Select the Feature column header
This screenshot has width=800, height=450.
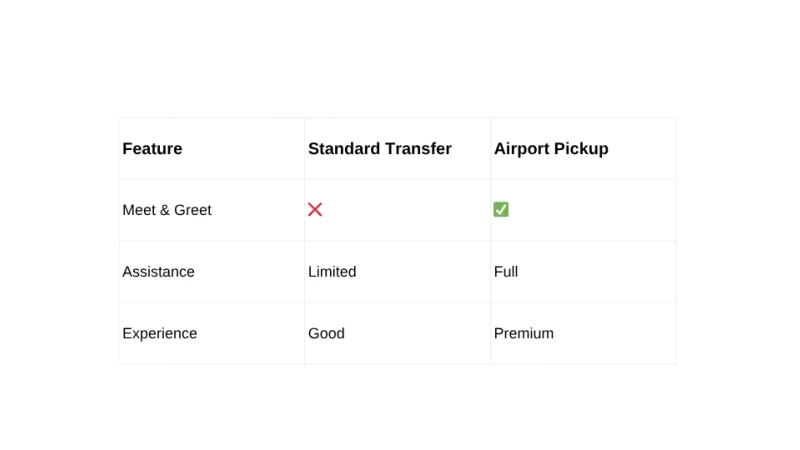(152, 149)
